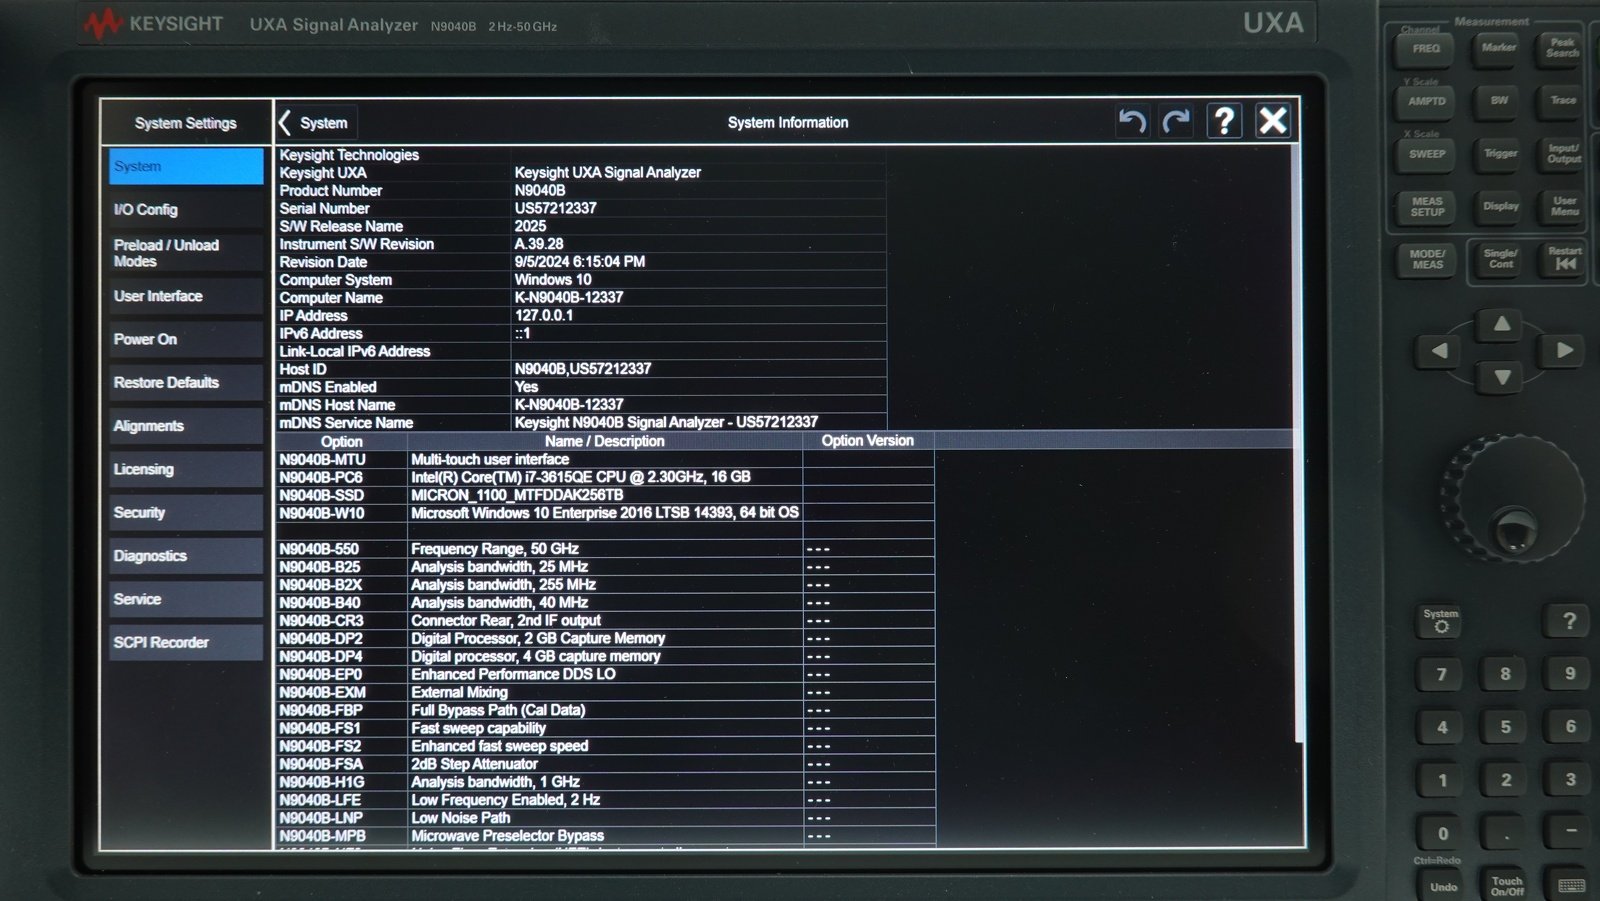Viewport: 1600px width, 901px height.
Task: Open the Alignments settings
Action: [186, 426]
